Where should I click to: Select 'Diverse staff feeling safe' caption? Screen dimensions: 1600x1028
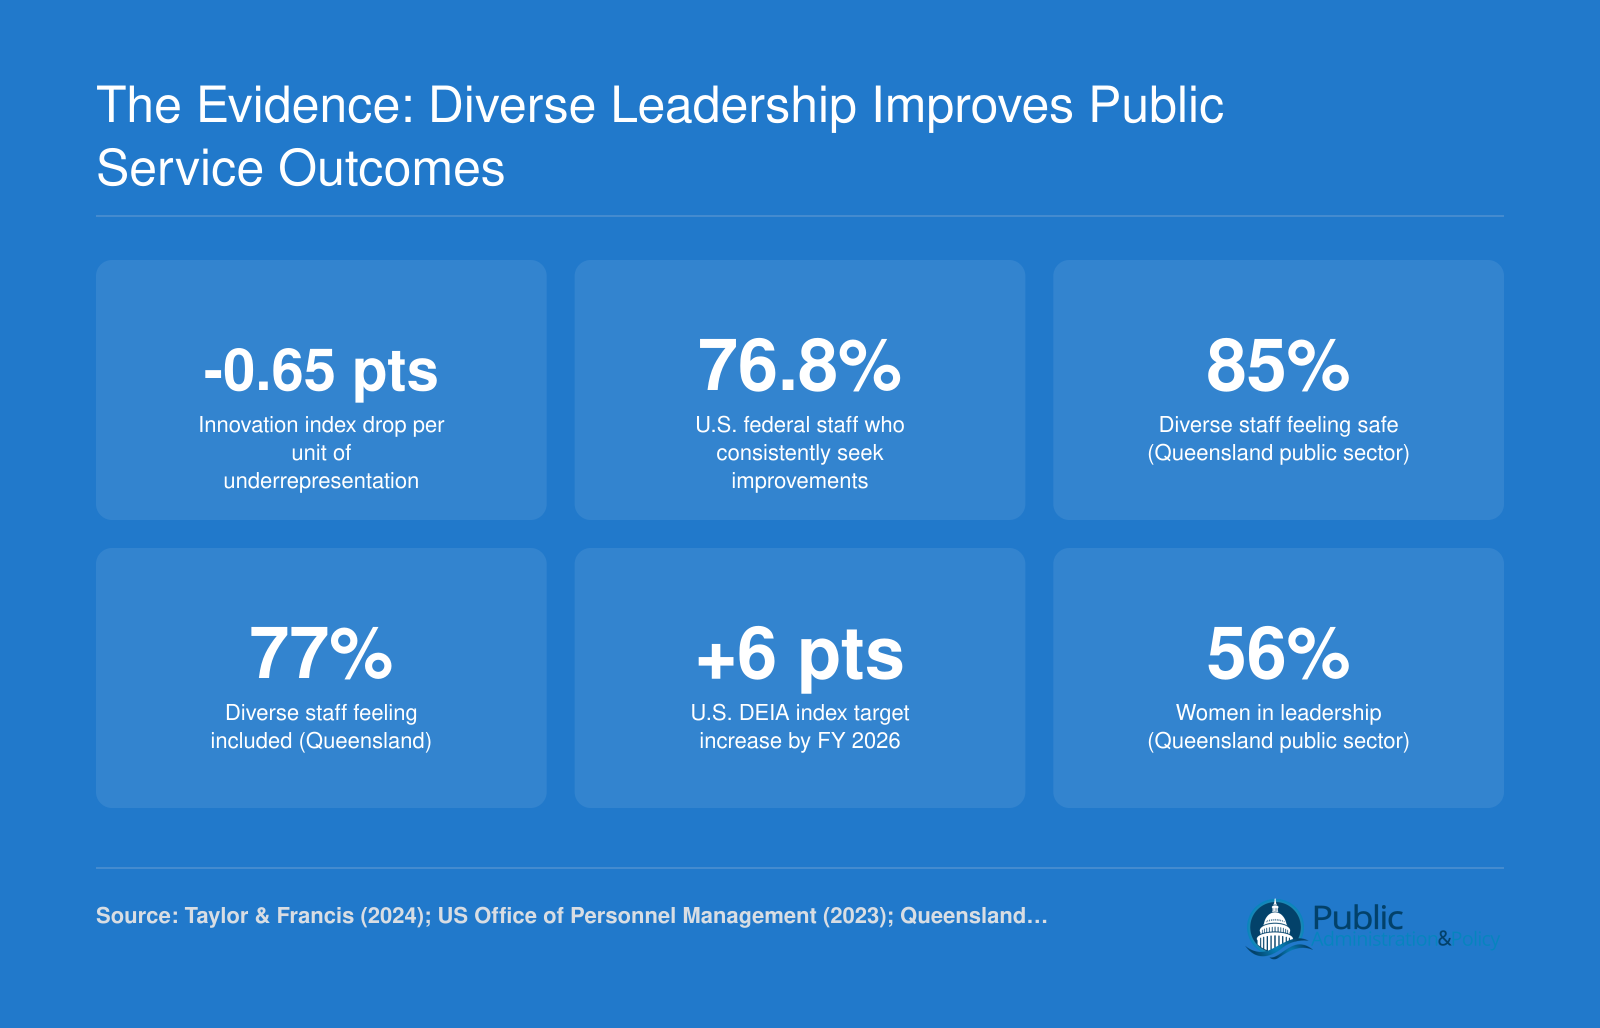pyautogui.click(x=1278, y=438)
